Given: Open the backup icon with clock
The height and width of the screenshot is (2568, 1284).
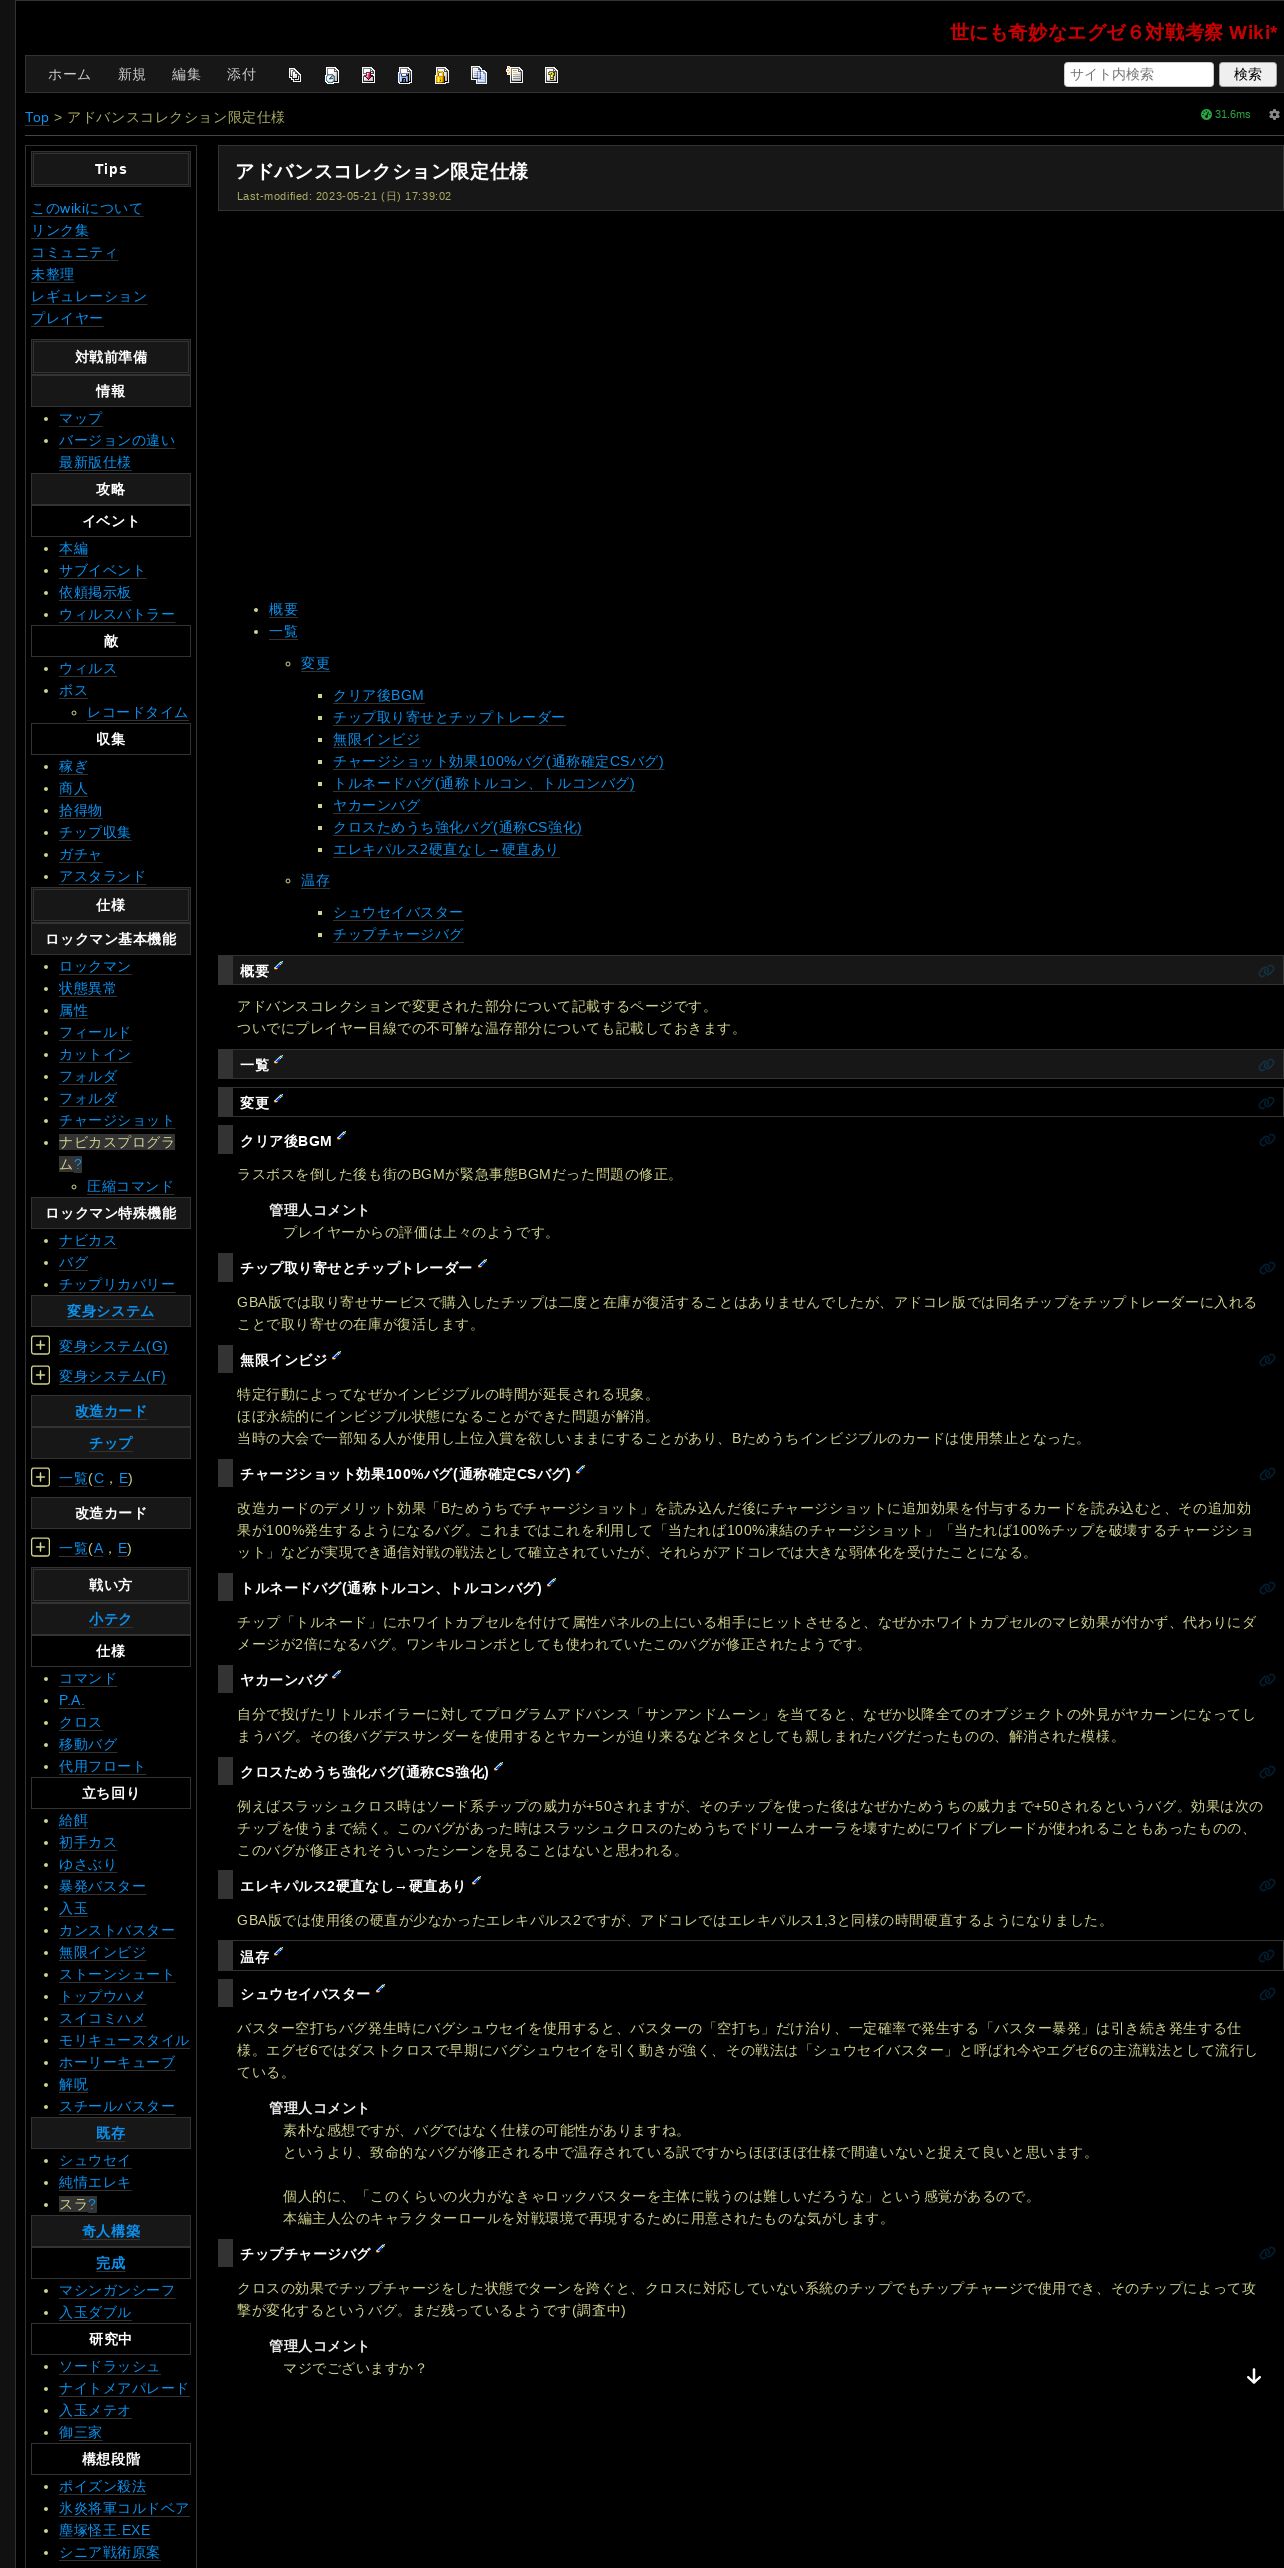Looking at the screenshot, I should click(x=332, y=75).
